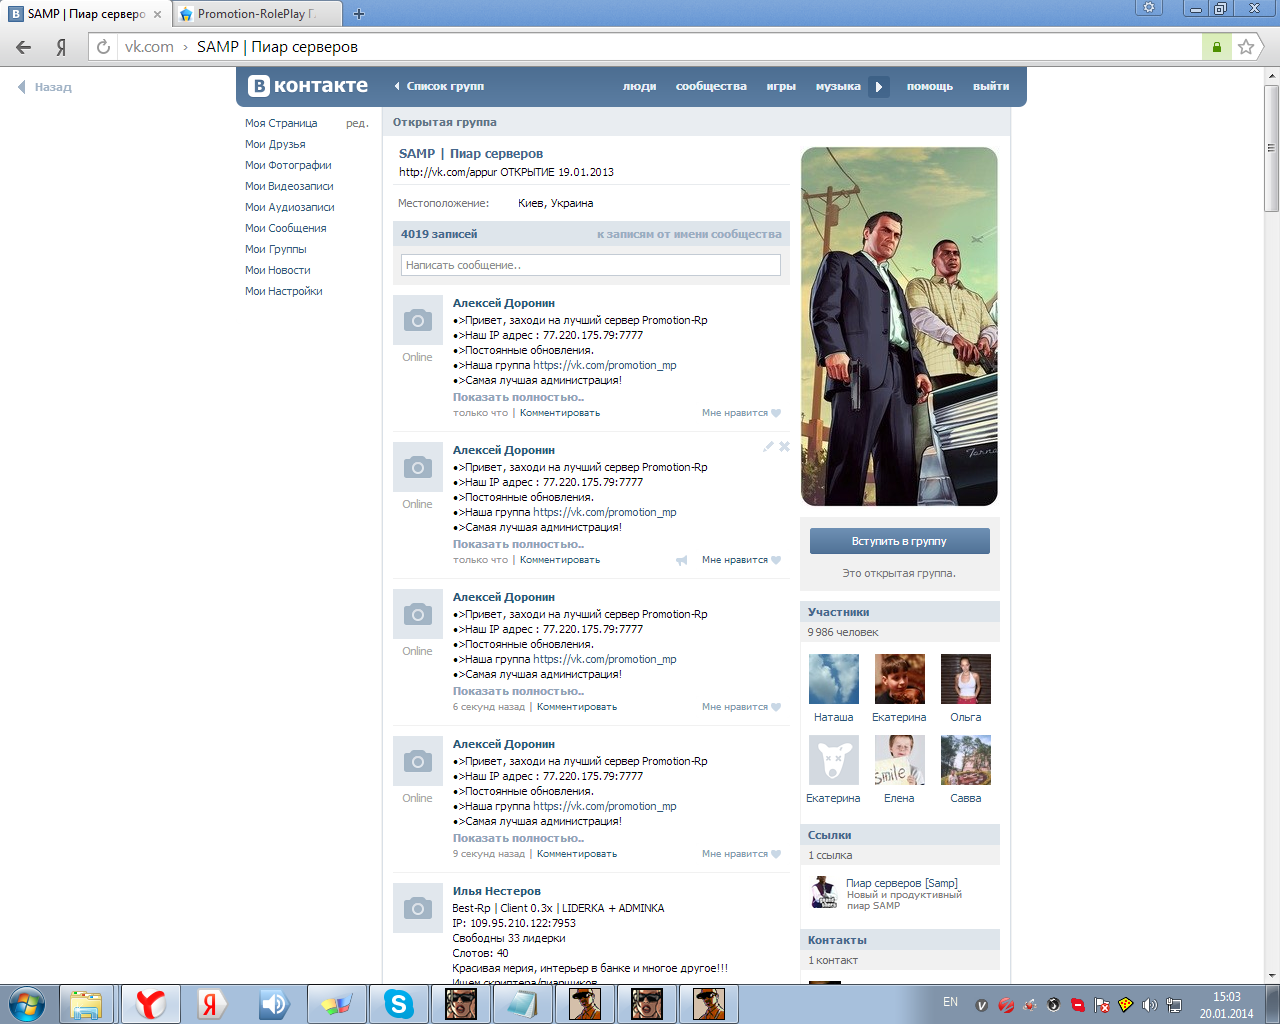This screenshot has width=1280, height=1024.
Task: Click the music play button in VK header
Action: 879,87
